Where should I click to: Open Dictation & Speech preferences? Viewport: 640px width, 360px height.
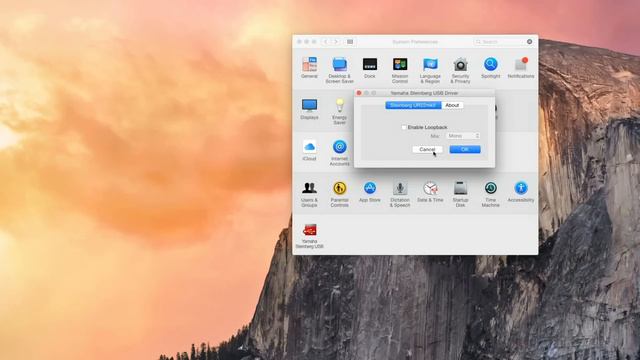pyautogui.click(x=400, y=194)
